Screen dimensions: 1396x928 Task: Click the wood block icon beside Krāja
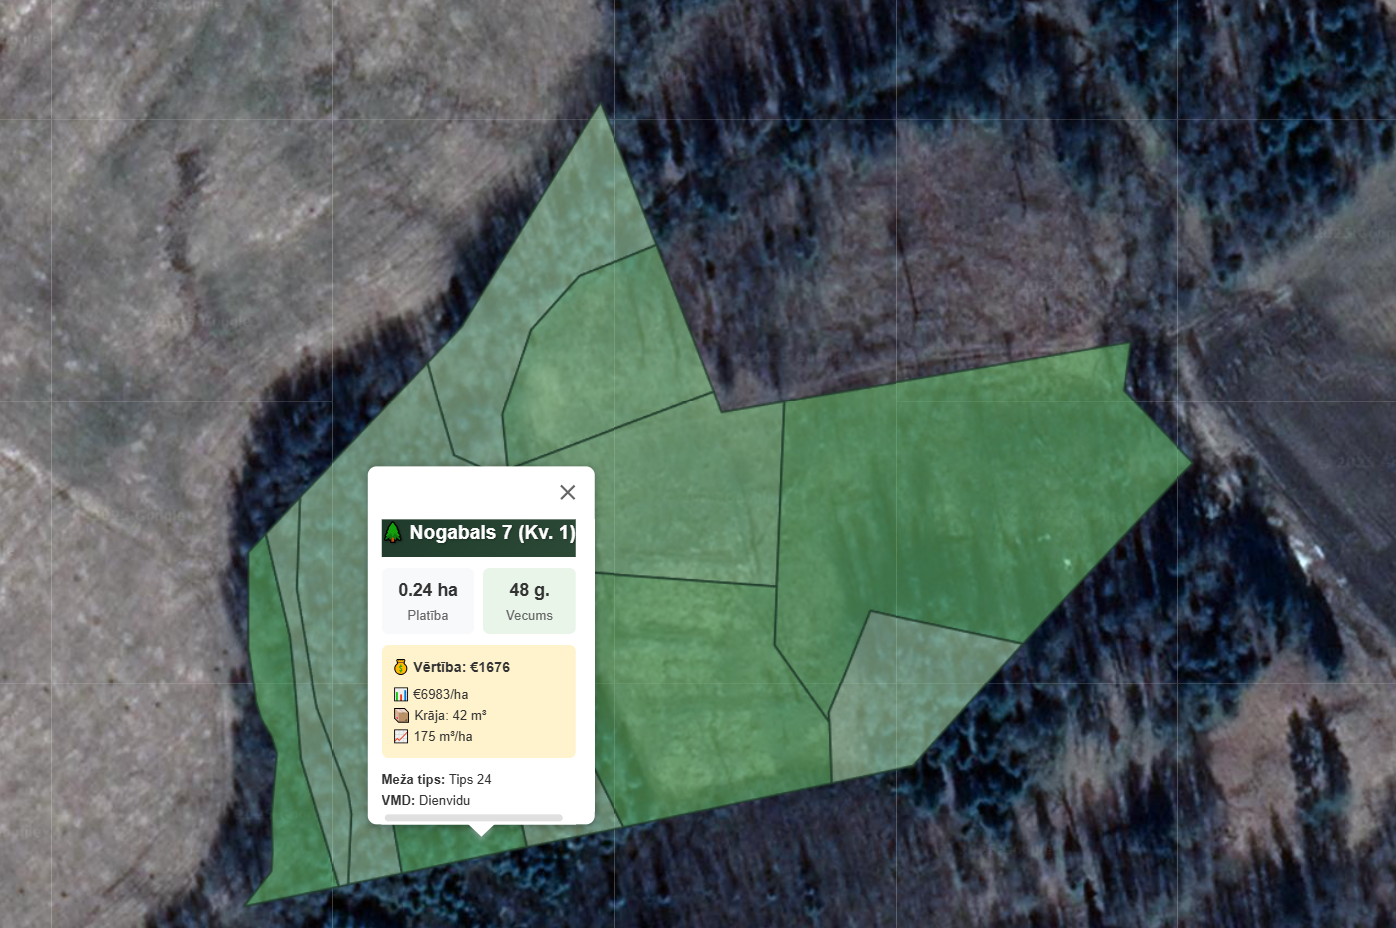pos(401,715)
